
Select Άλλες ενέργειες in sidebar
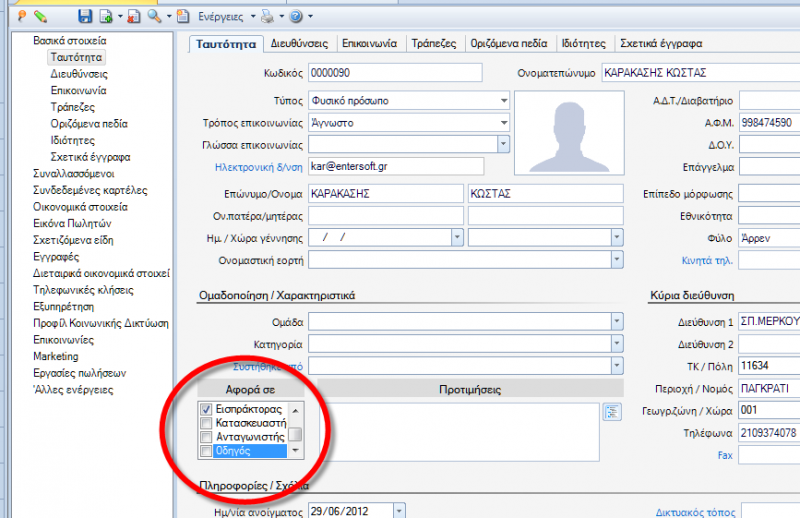[x=73, y=389]
